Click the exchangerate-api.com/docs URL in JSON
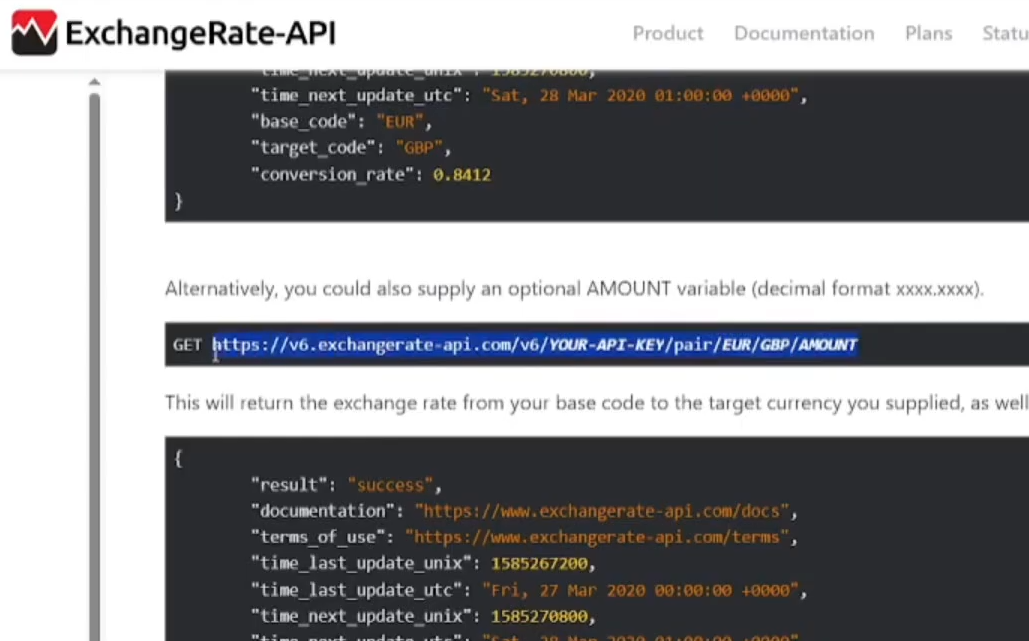Screen dimensions: 1029x641 602,511
